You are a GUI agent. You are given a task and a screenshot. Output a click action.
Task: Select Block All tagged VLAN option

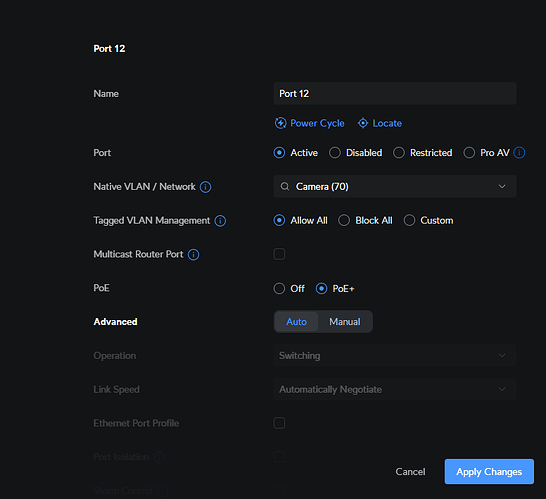(x=344, y=221)
